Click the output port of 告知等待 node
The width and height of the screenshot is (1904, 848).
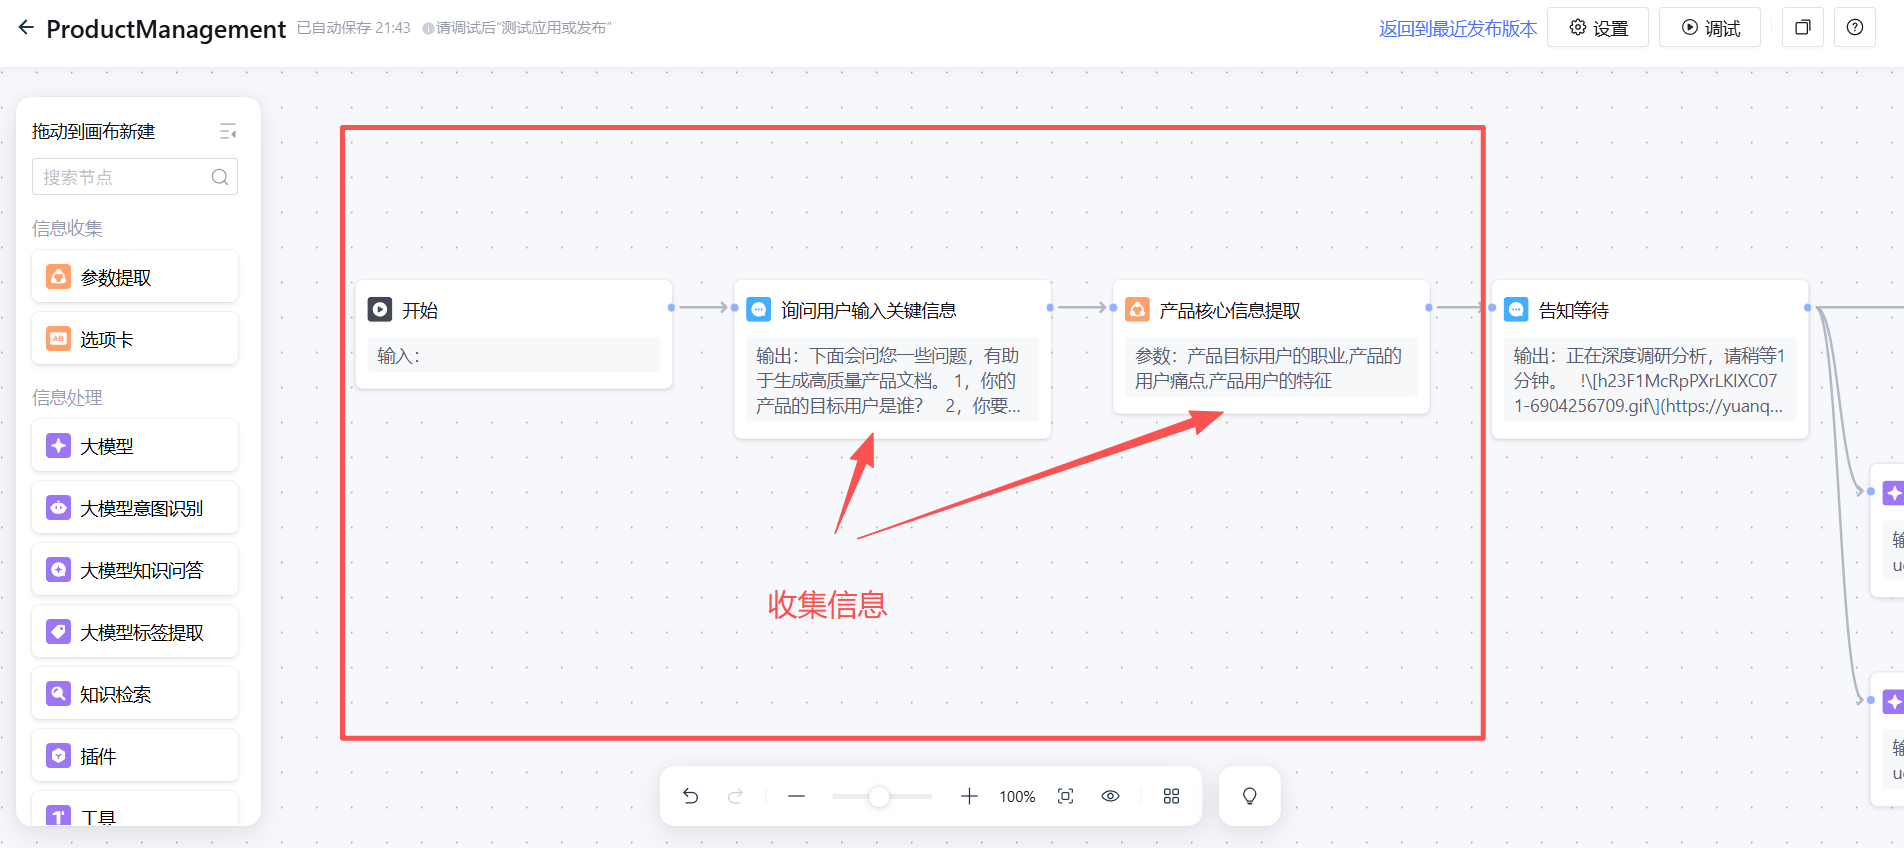coord(1807,307)
